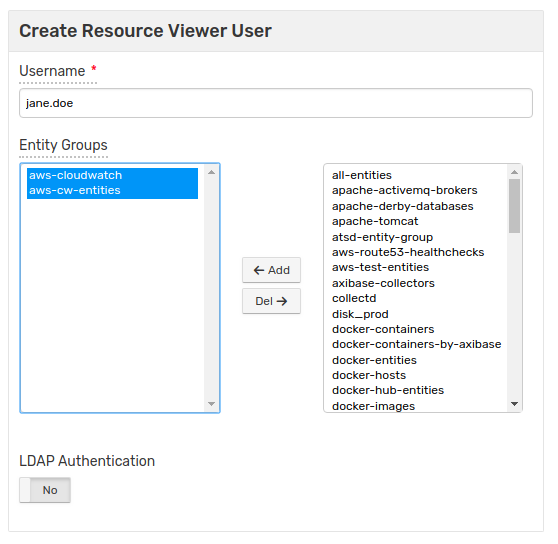Click the right list's scroll-down arrow
Screen dimensions: 558x544
514,404
